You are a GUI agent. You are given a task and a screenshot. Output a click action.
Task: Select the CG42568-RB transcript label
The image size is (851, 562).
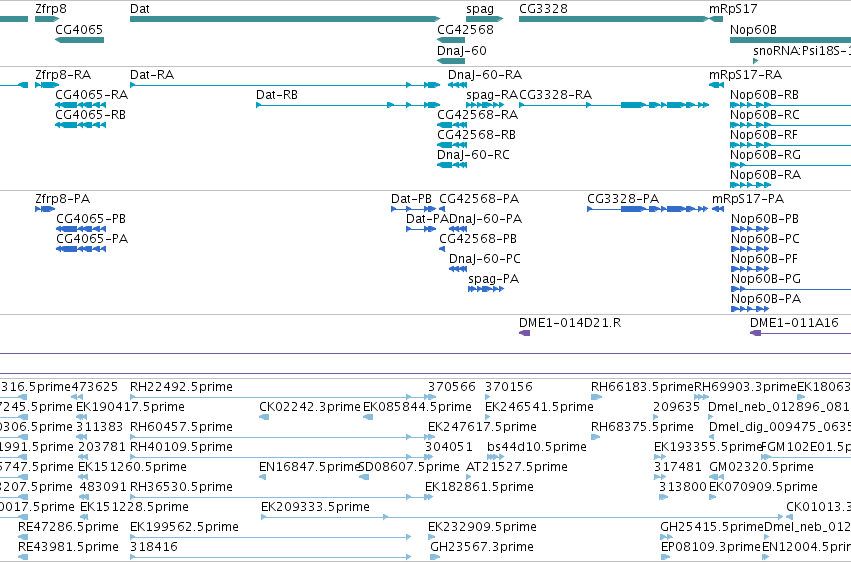(x=477, y=135)
